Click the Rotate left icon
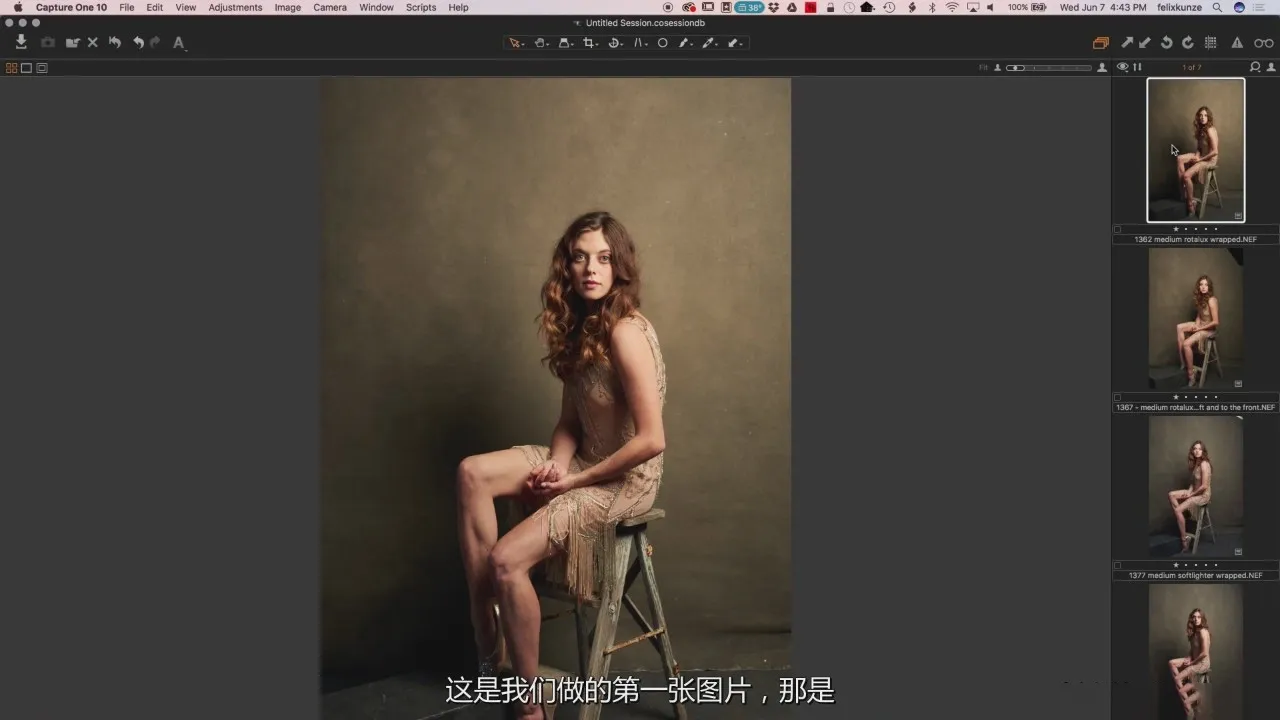1280x720 pixels. 1166,43
